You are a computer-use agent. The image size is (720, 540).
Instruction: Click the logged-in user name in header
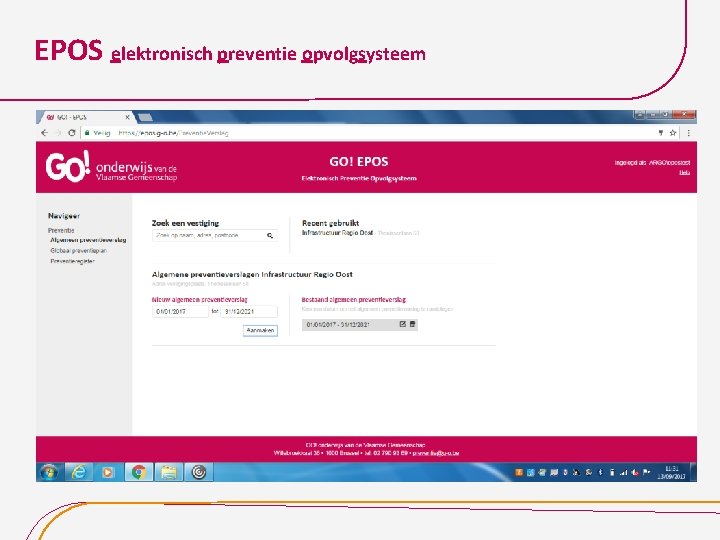click(669, 163)
